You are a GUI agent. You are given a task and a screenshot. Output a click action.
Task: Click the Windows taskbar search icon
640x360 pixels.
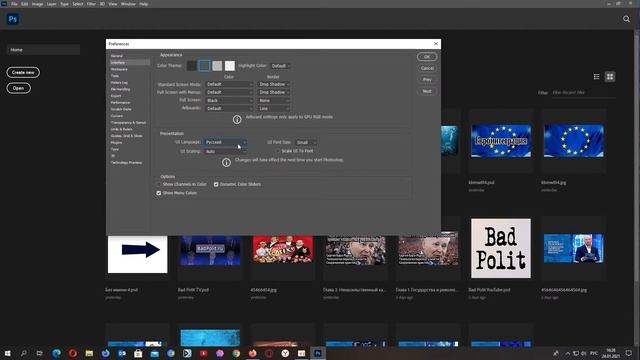24,353
